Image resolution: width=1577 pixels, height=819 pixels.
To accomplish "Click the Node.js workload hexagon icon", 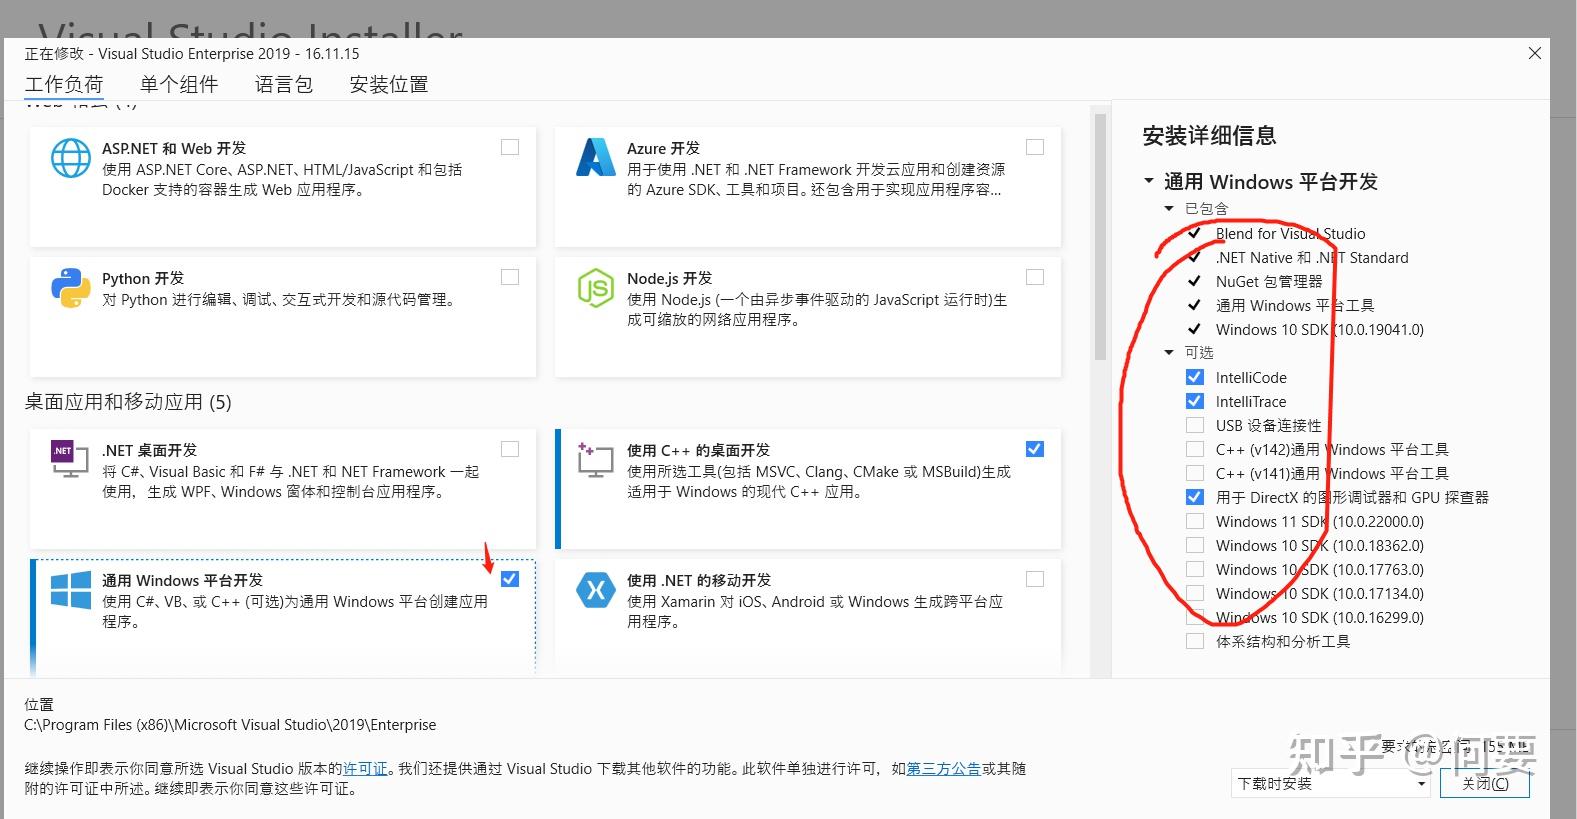I will pyautogui.click(x=596, y=288).
